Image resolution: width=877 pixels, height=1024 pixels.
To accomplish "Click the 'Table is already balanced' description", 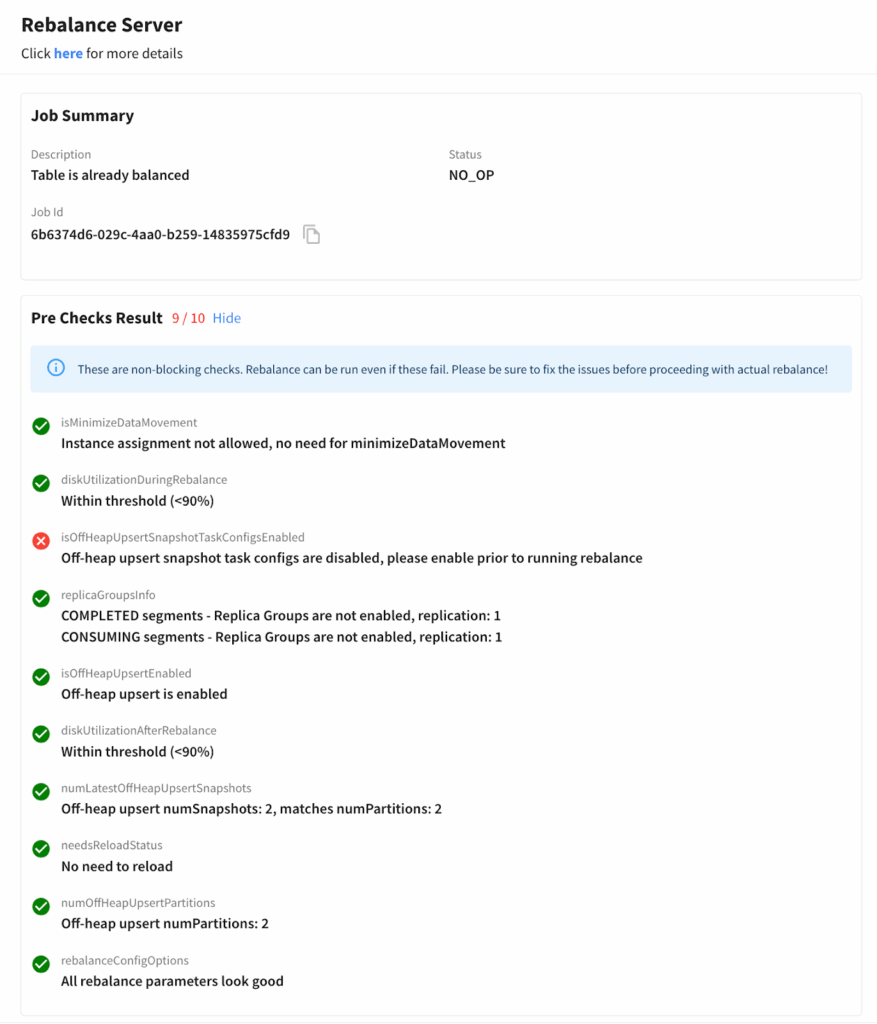I will click(110, 175).
